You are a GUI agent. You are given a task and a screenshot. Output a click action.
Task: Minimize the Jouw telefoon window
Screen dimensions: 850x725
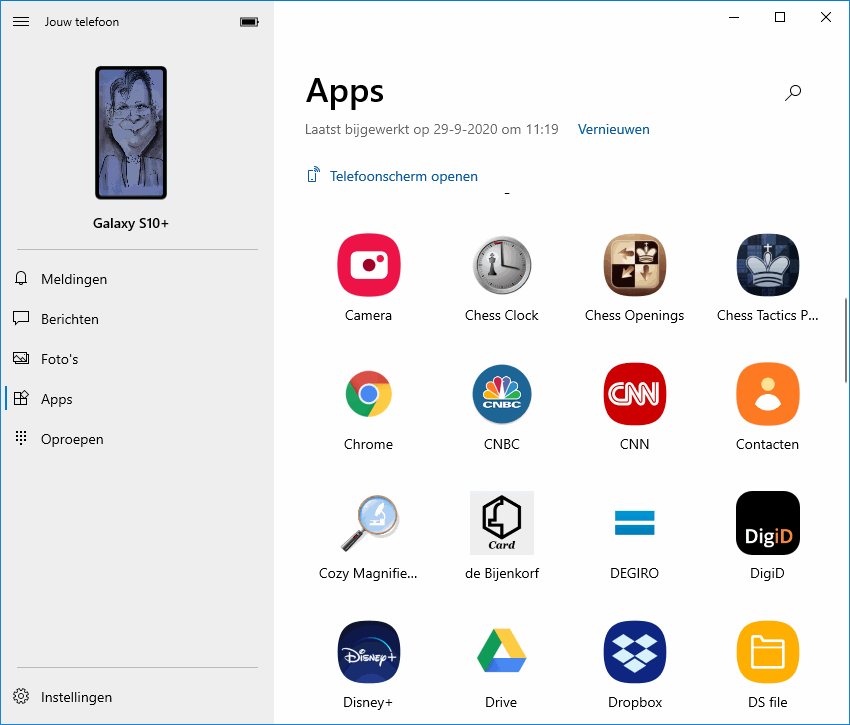(x=734, y=17)
